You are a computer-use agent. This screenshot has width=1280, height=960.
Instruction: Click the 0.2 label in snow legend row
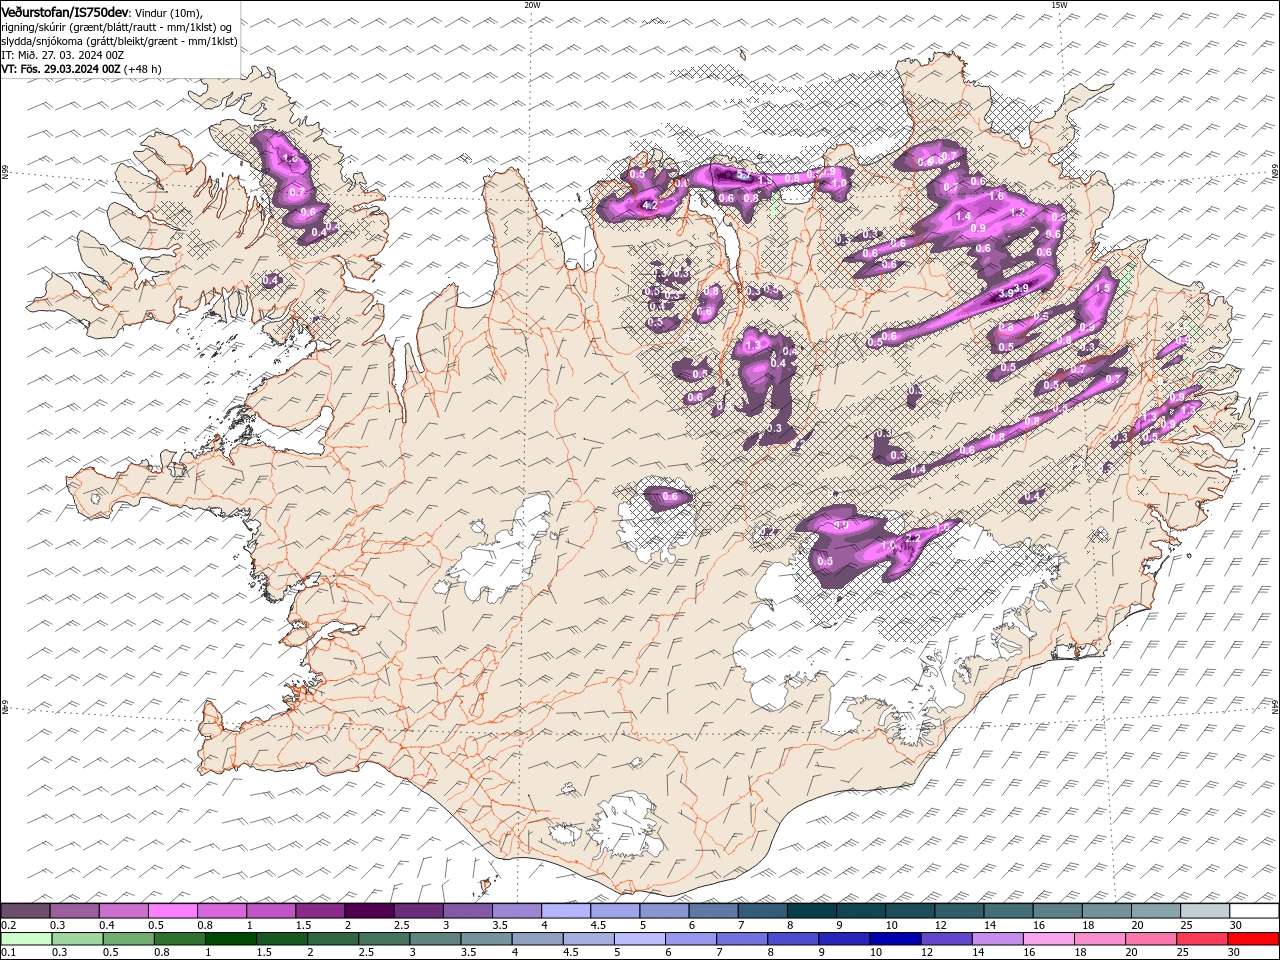tap(8, 925)
